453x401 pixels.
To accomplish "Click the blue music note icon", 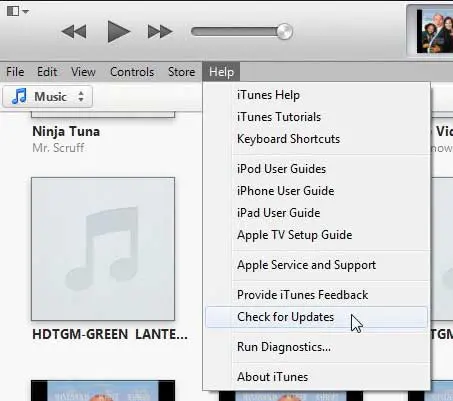I will tap(19, 96).
